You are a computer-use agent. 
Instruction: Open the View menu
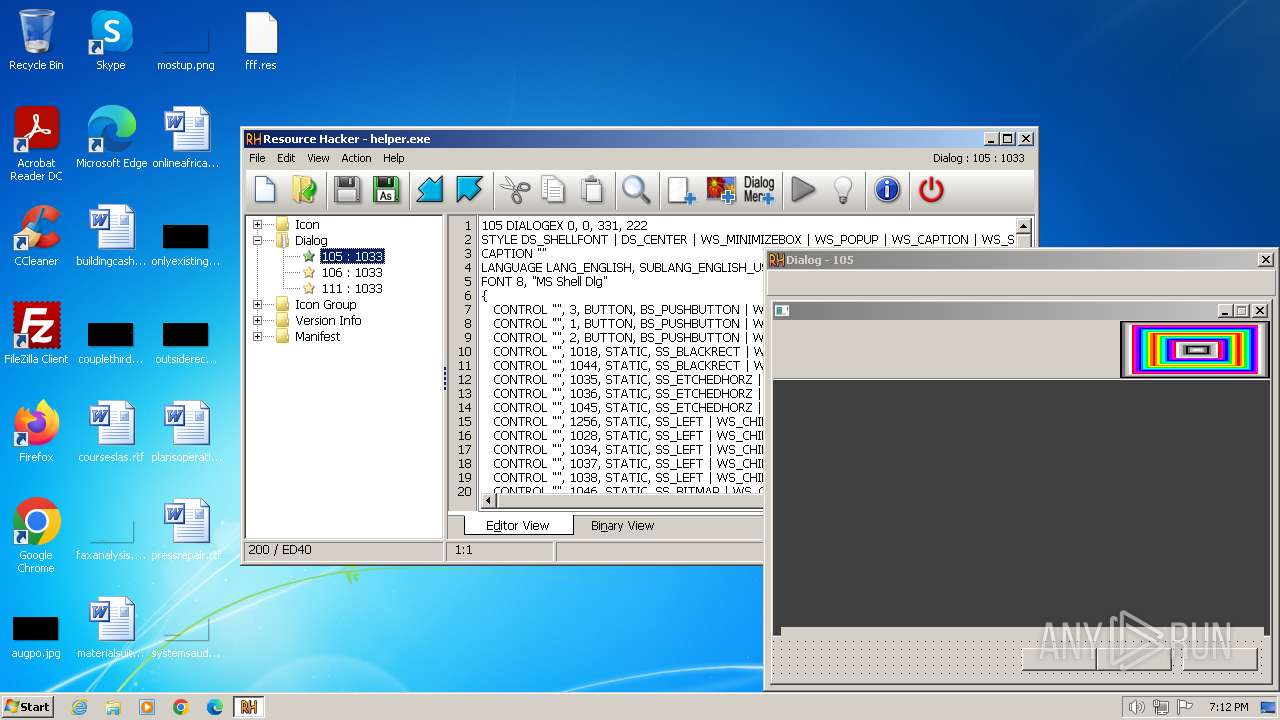318,158
